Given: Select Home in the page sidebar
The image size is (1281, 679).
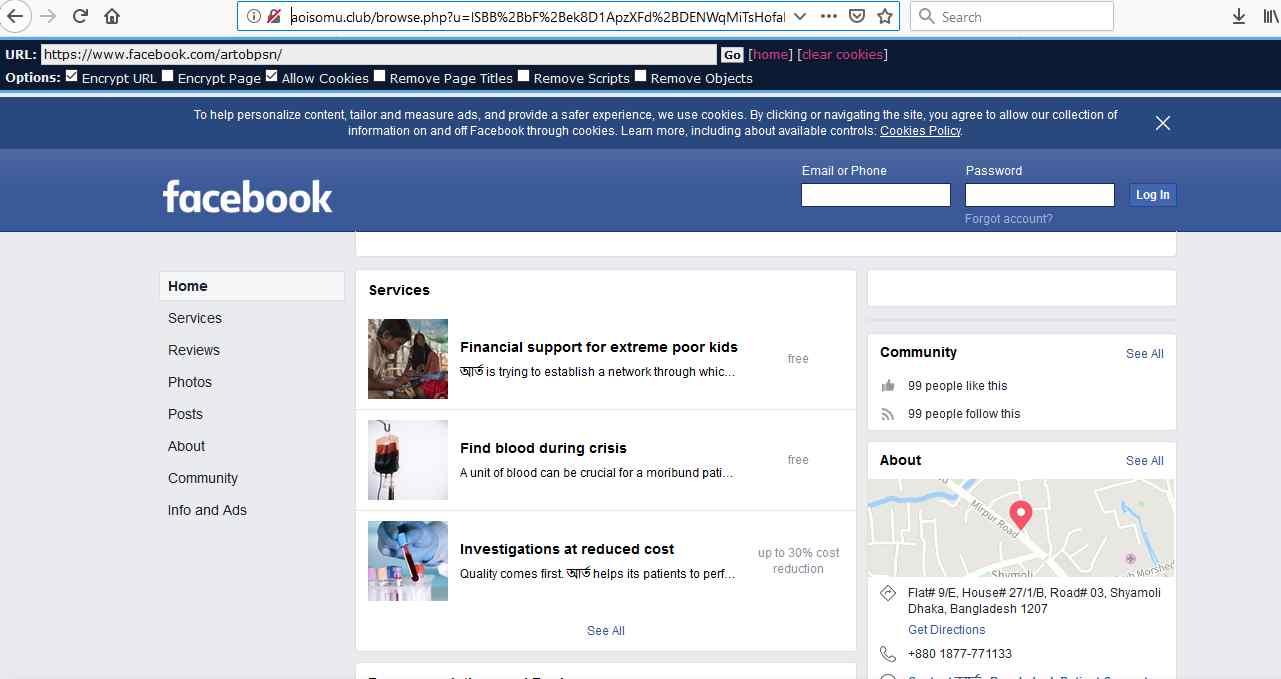Looking at the screenshot, I should click(x=252, y=286).
